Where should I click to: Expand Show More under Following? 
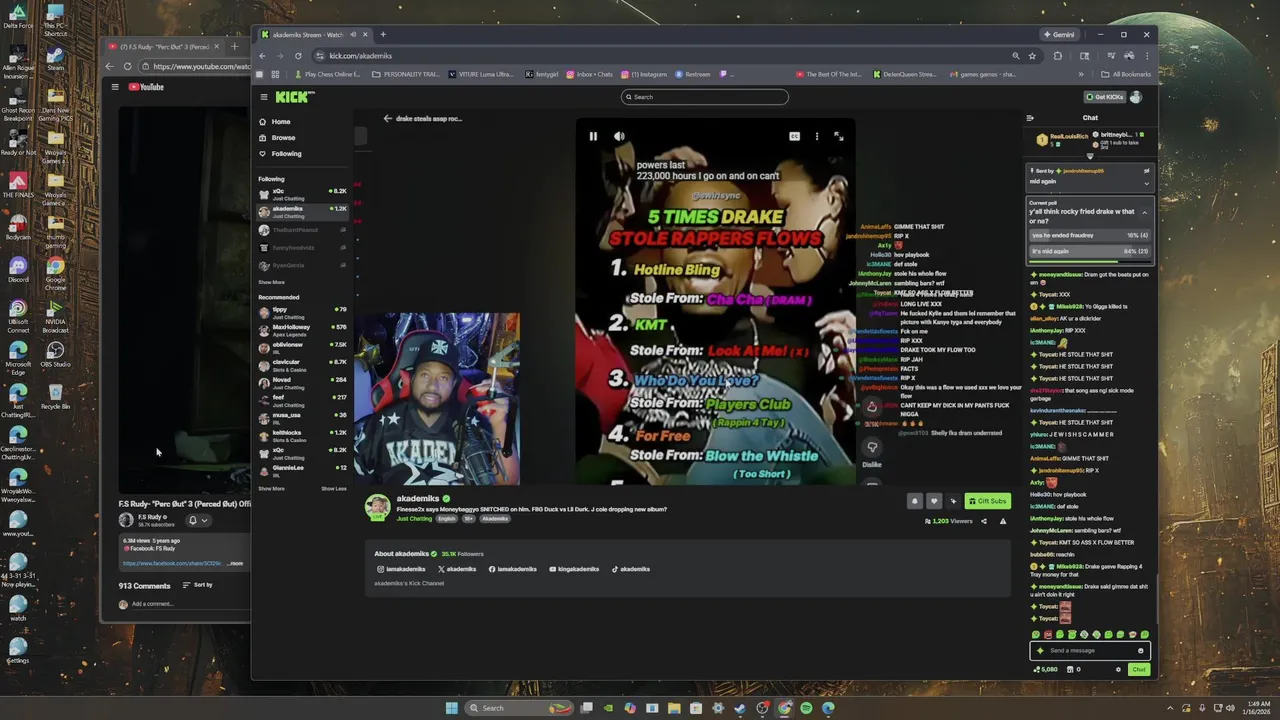pos(271,282)
